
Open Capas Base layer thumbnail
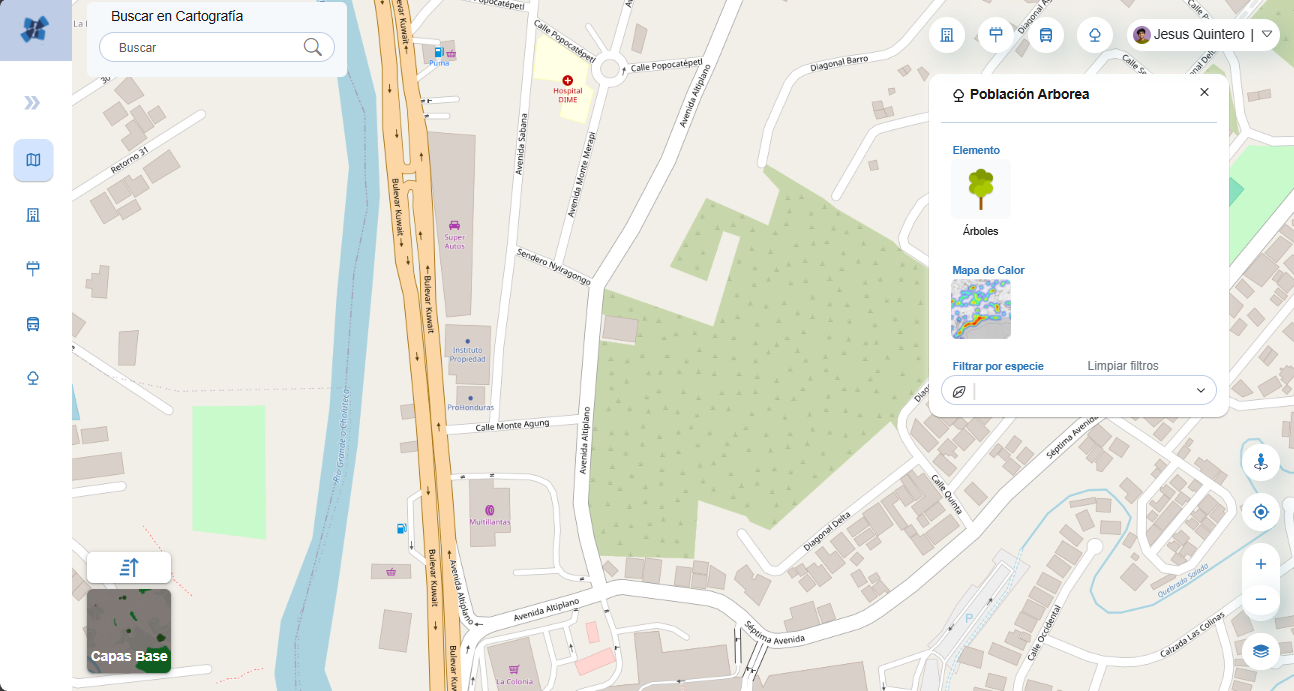(129, 631)
